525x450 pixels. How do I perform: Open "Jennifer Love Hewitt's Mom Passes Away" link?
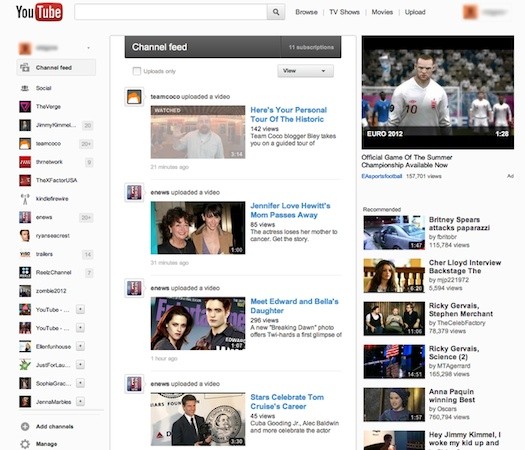coord(290,210)
